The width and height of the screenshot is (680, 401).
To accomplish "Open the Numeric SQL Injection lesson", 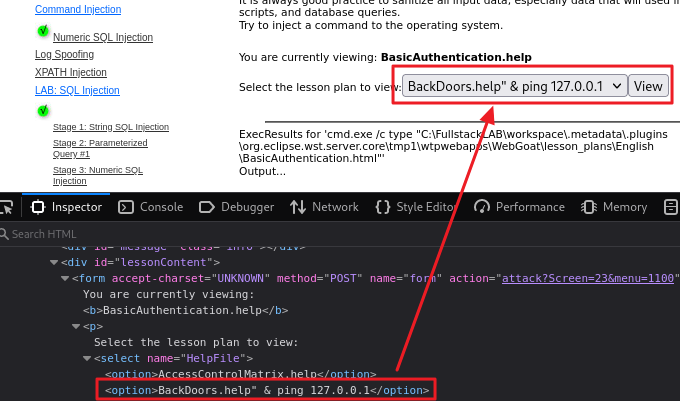I will (x=103, y=37).
